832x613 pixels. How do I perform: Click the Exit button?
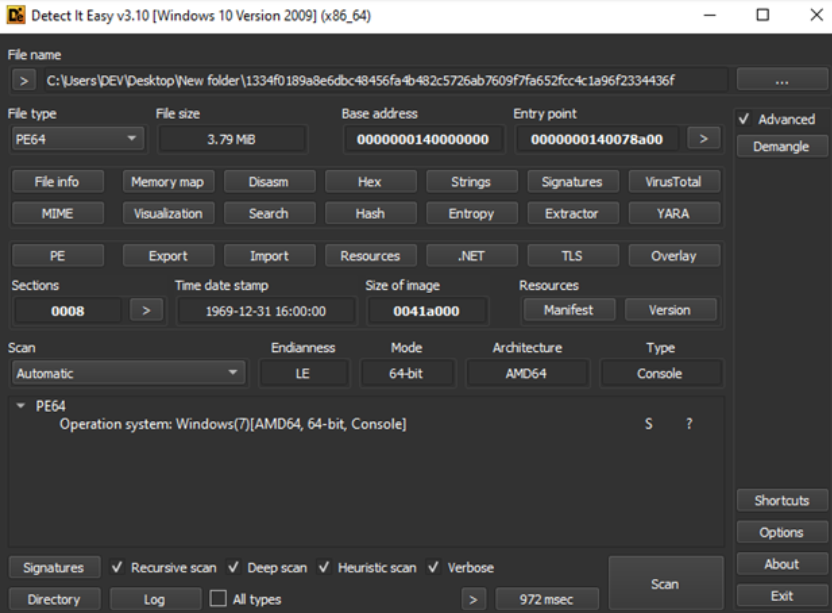coord(782,596)
